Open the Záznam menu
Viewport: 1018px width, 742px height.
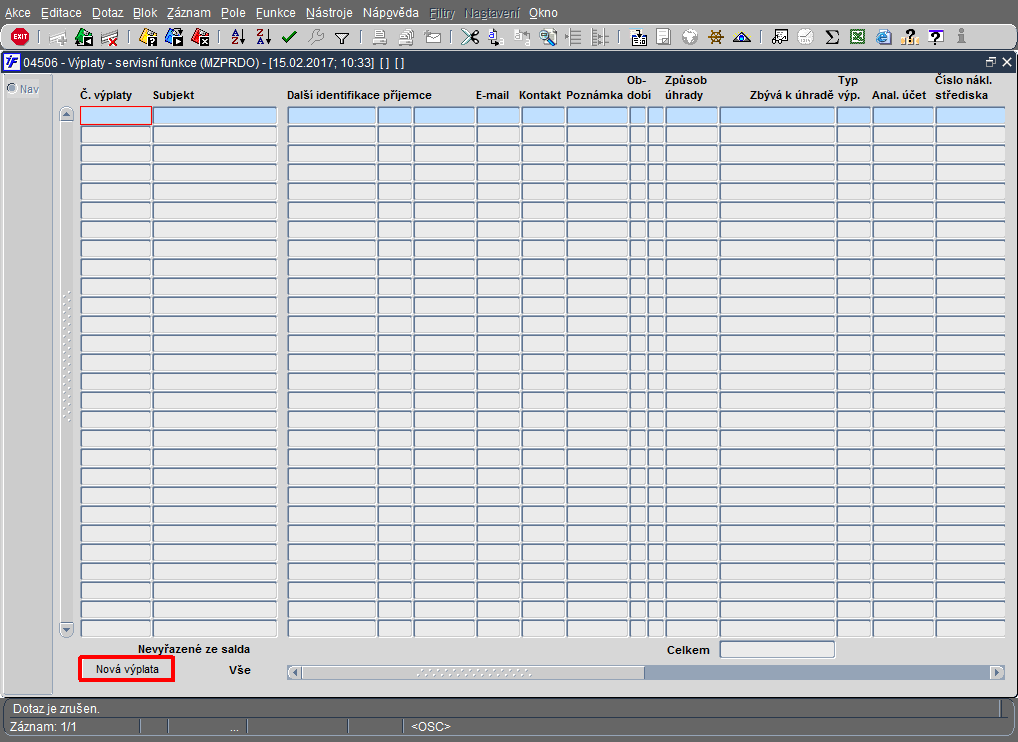tap(188, 13)
